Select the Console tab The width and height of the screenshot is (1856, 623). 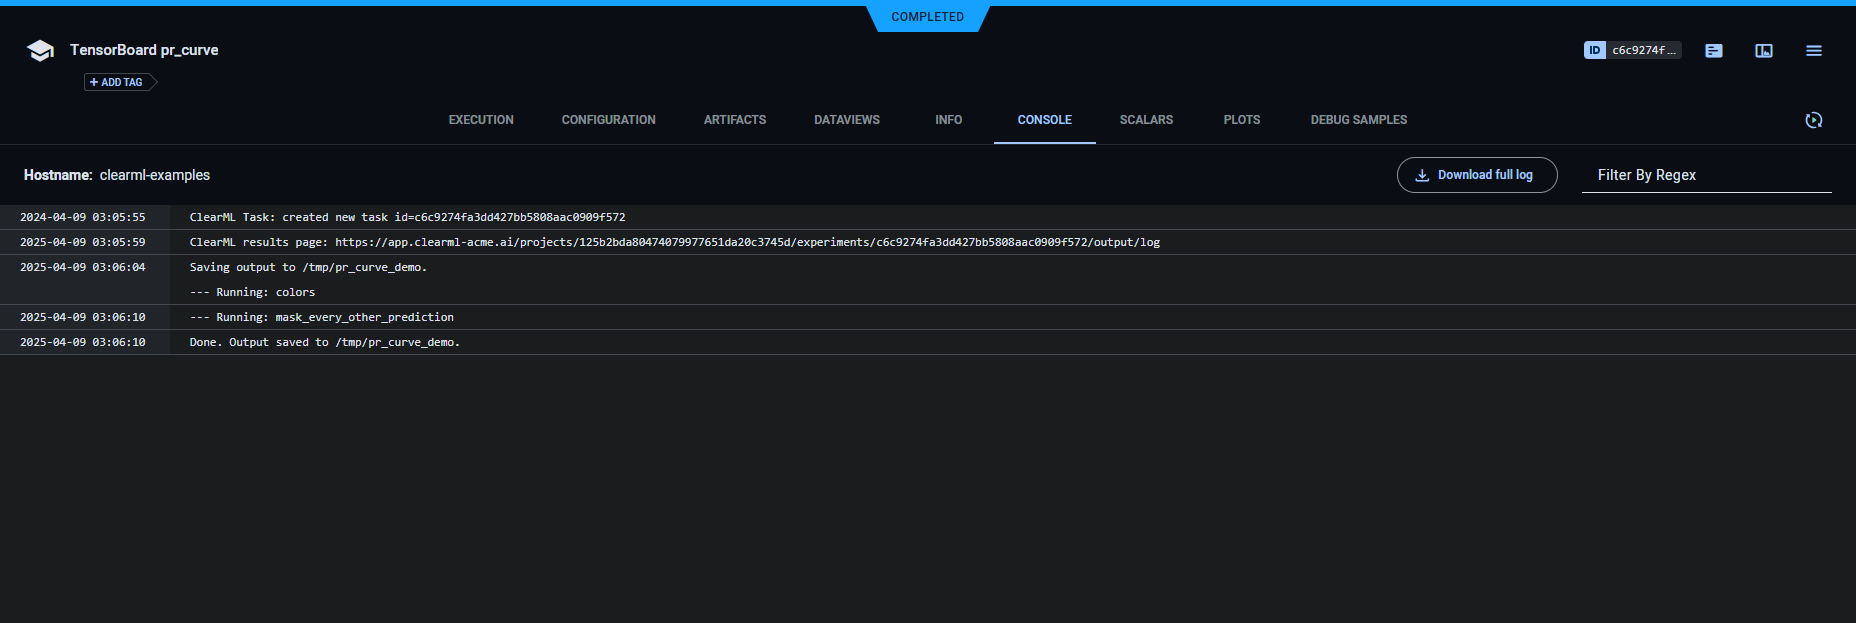tap(1044, 120)
